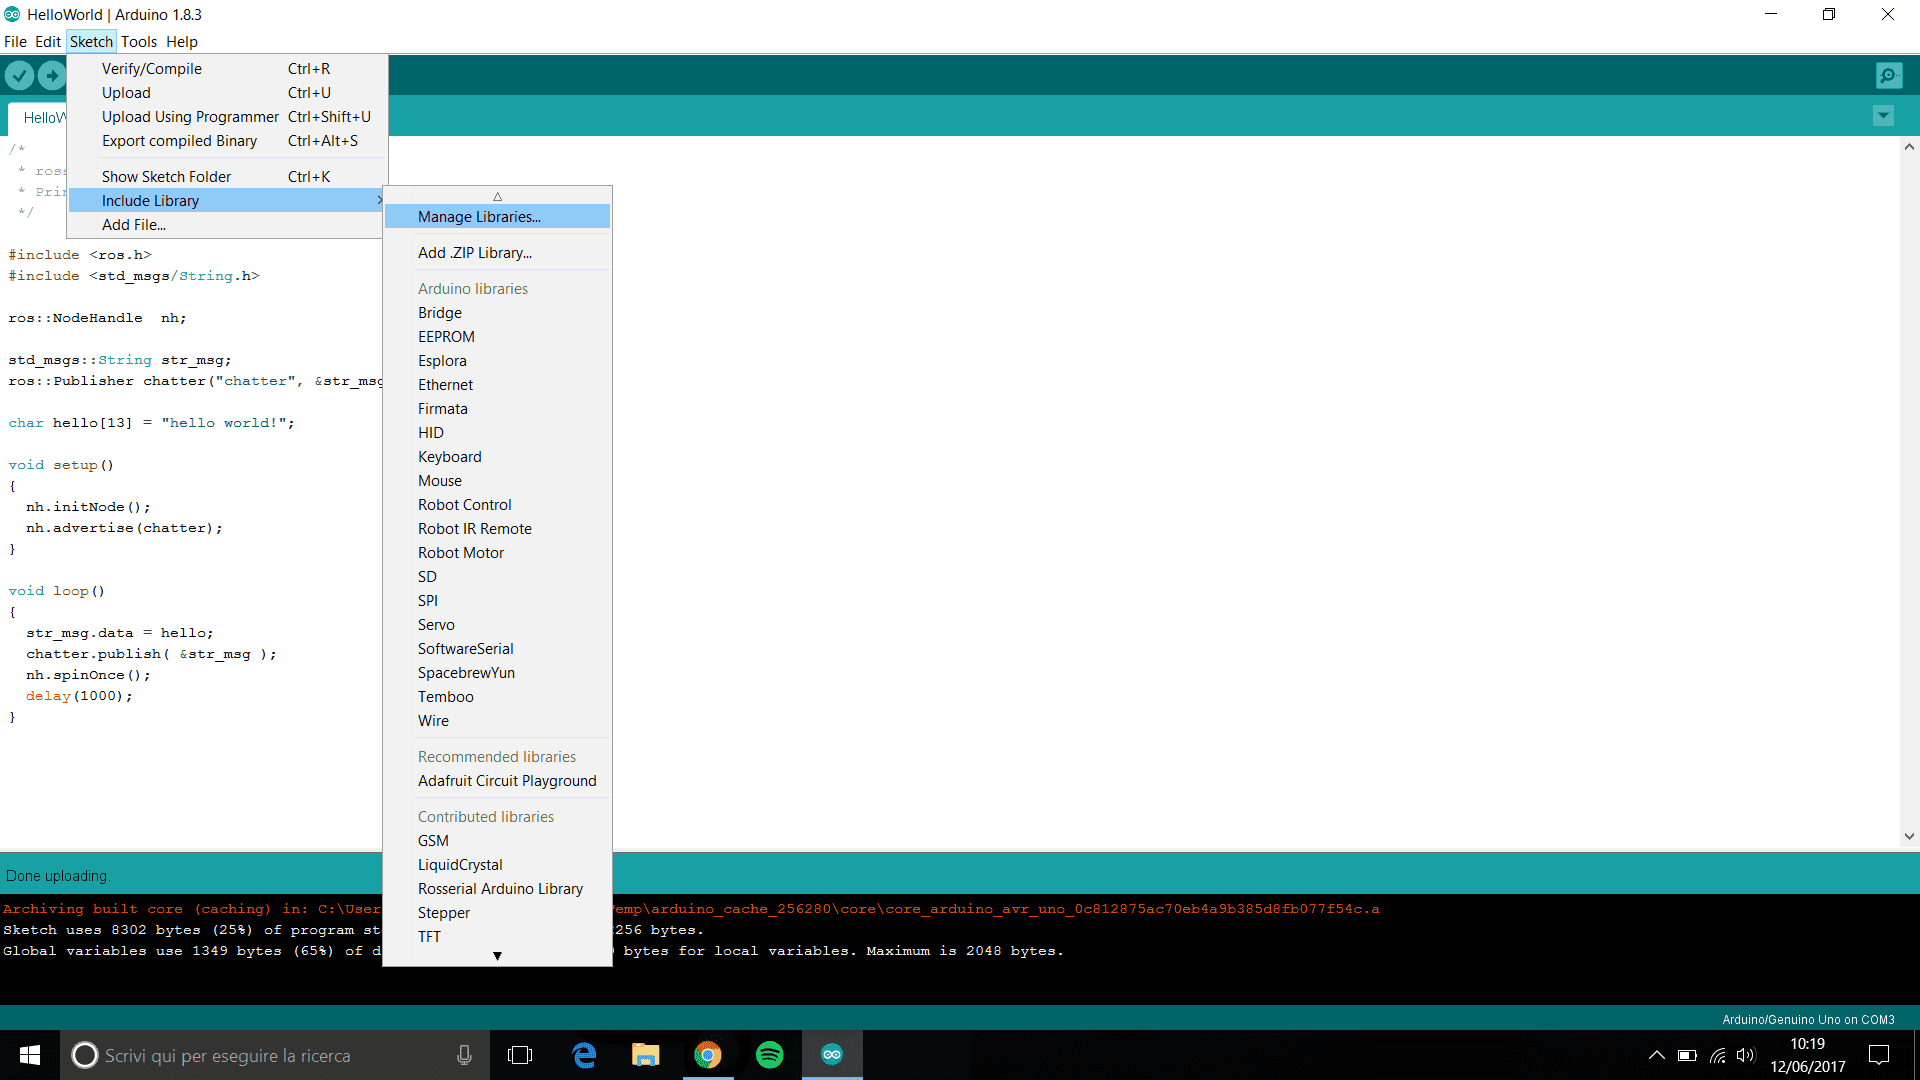The width and height of the screenshot is (1920, 1080).
Task: Select the Servo library entry
Action: [x=436, y=625]
